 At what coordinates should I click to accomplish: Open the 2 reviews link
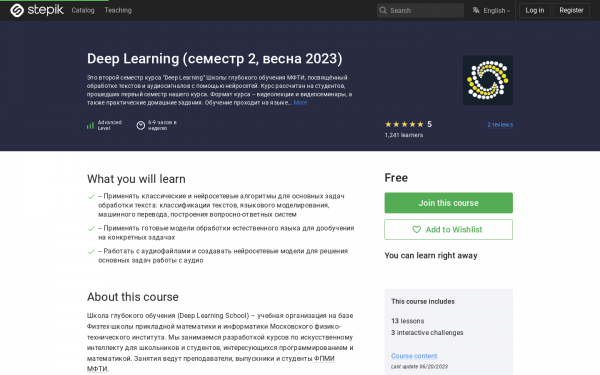[500, 124]
